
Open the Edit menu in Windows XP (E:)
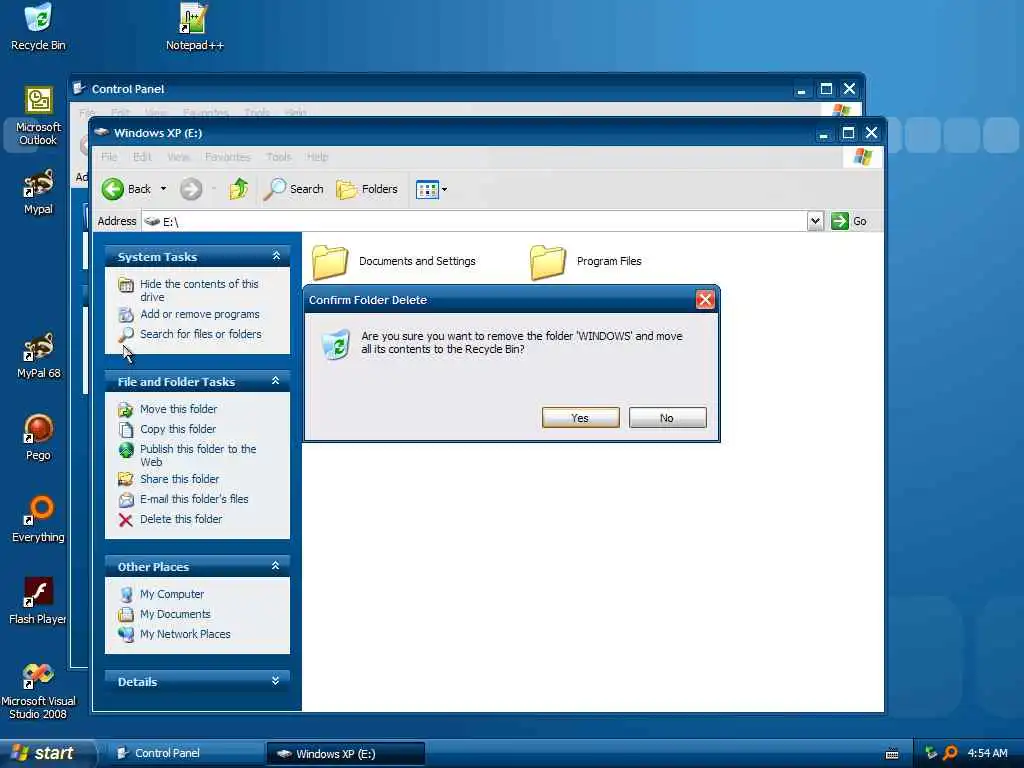click(x=142, y=157)
